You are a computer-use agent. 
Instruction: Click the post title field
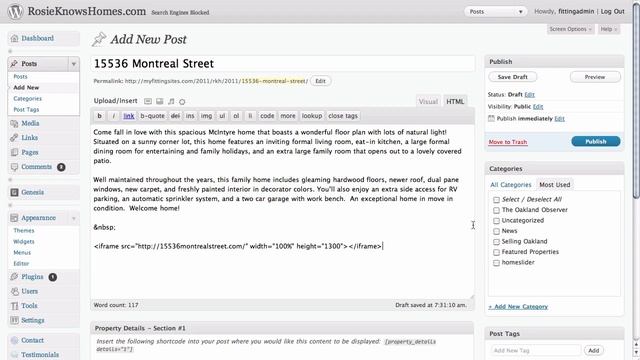(x=283, y=64)
